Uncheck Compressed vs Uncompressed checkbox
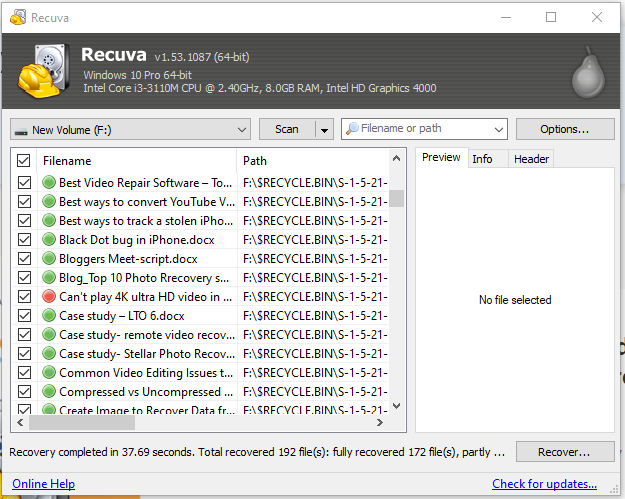Image resolution: width=625 pixels, height=499 pixels. [24, 391]
